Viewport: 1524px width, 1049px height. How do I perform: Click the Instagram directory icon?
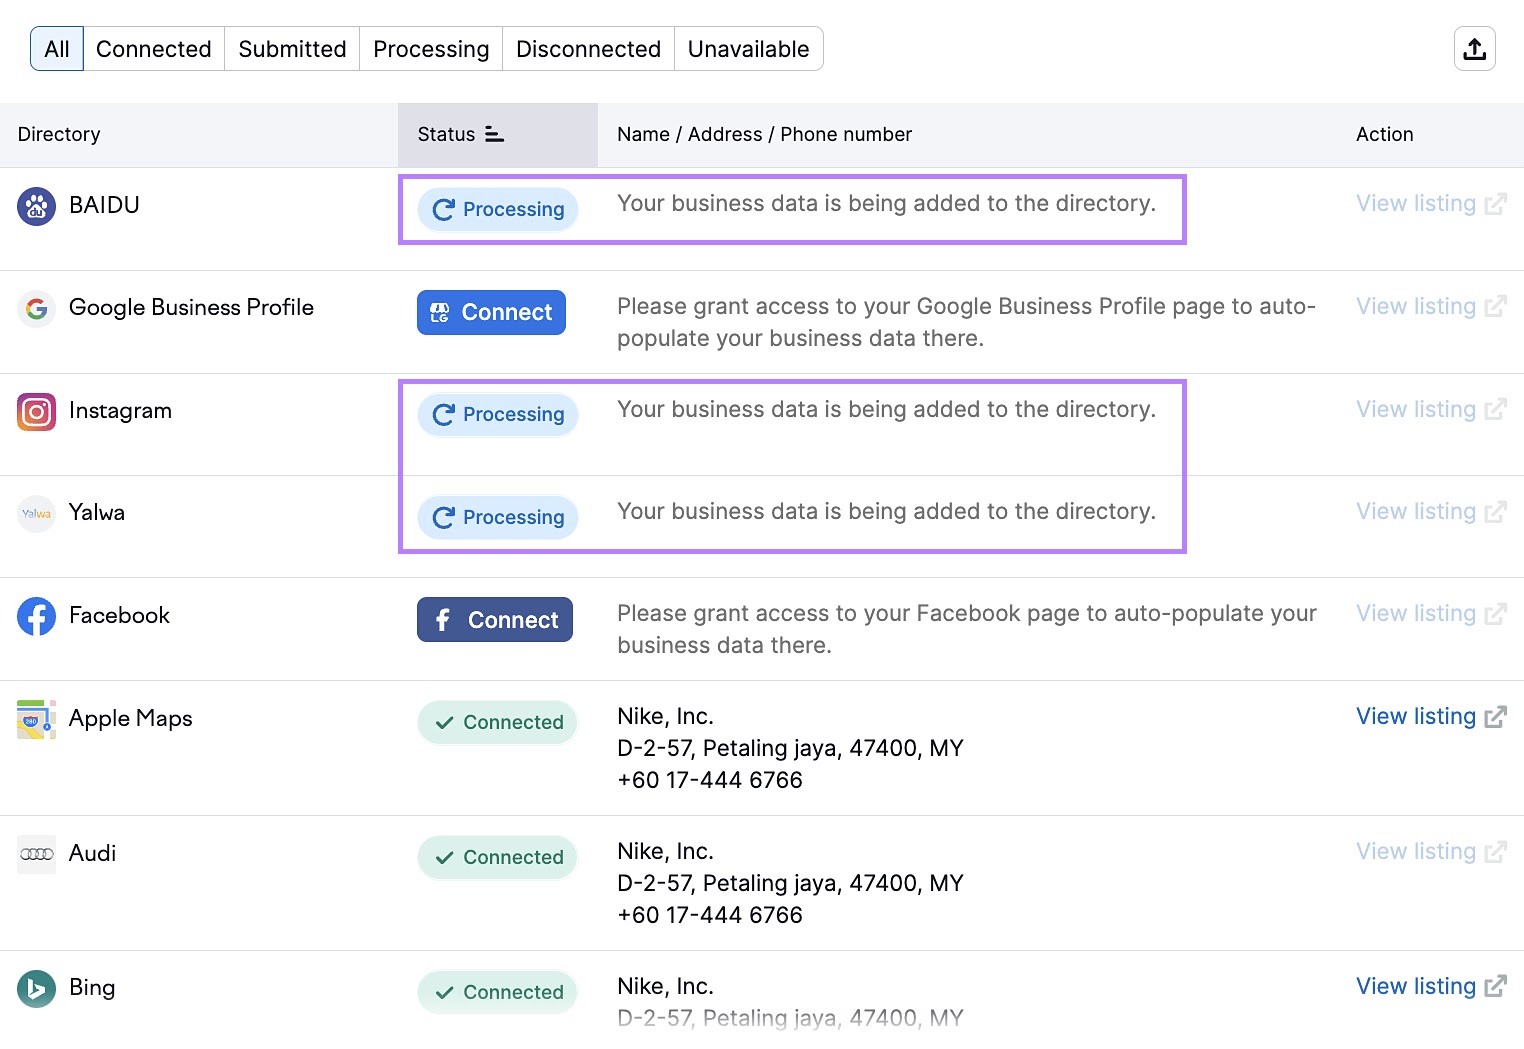[36, 412]
